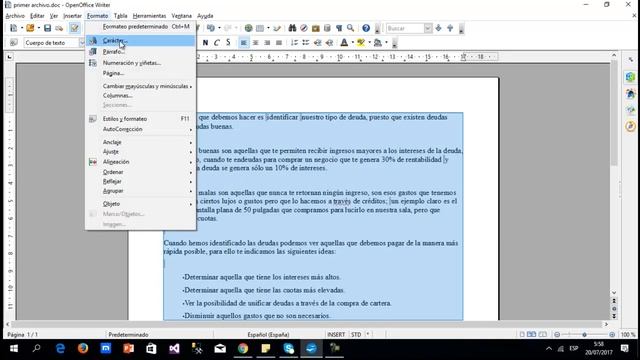Open highlighting color dropdown arrow
Image resolution: width=640 pixels, height=360 pixels.
(x=369, y=42)
